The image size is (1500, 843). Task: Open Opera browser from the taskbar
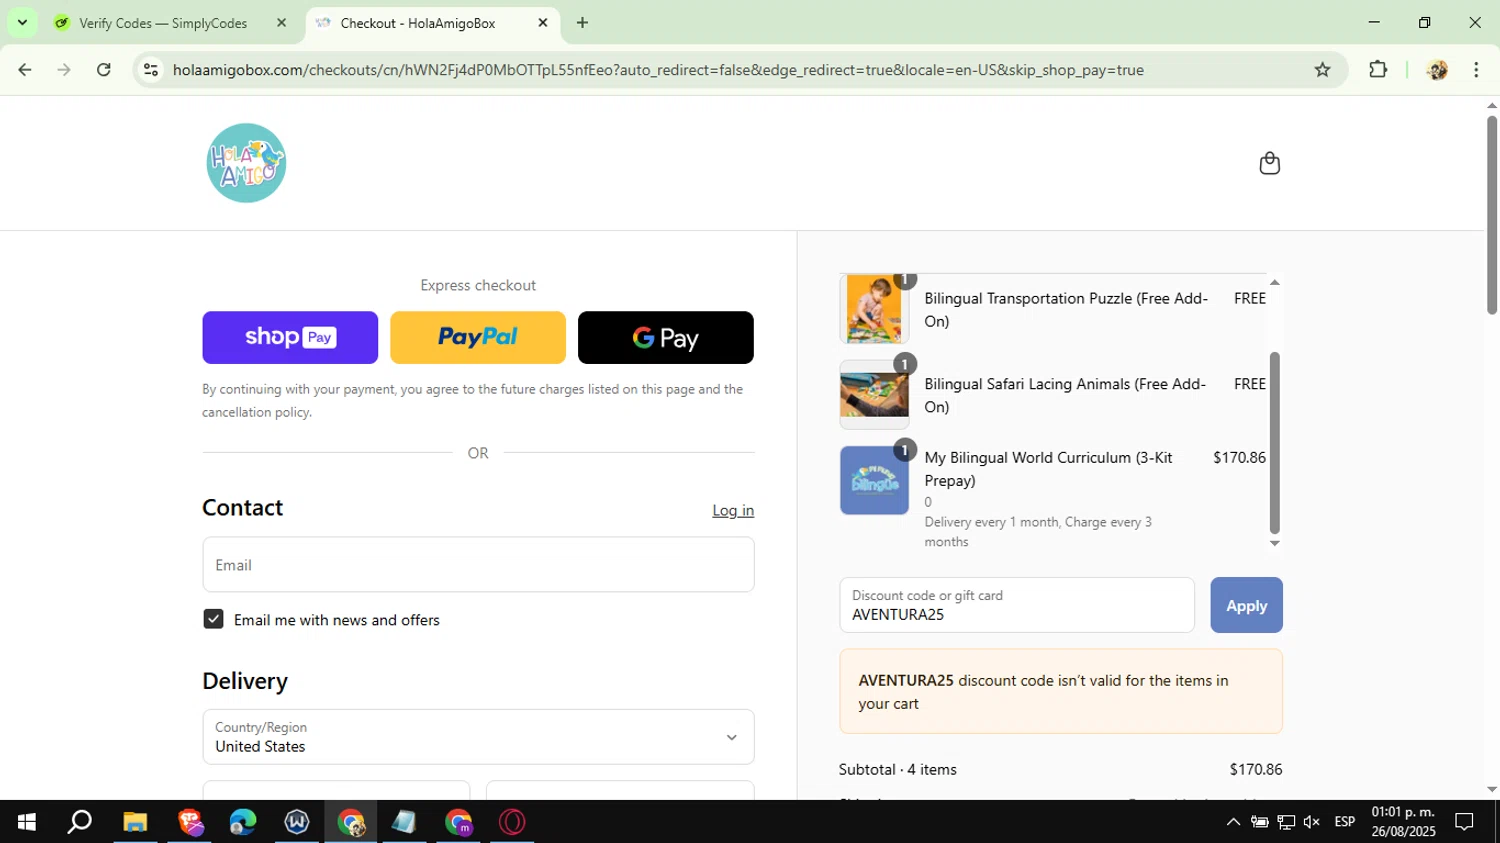[512, 822]
